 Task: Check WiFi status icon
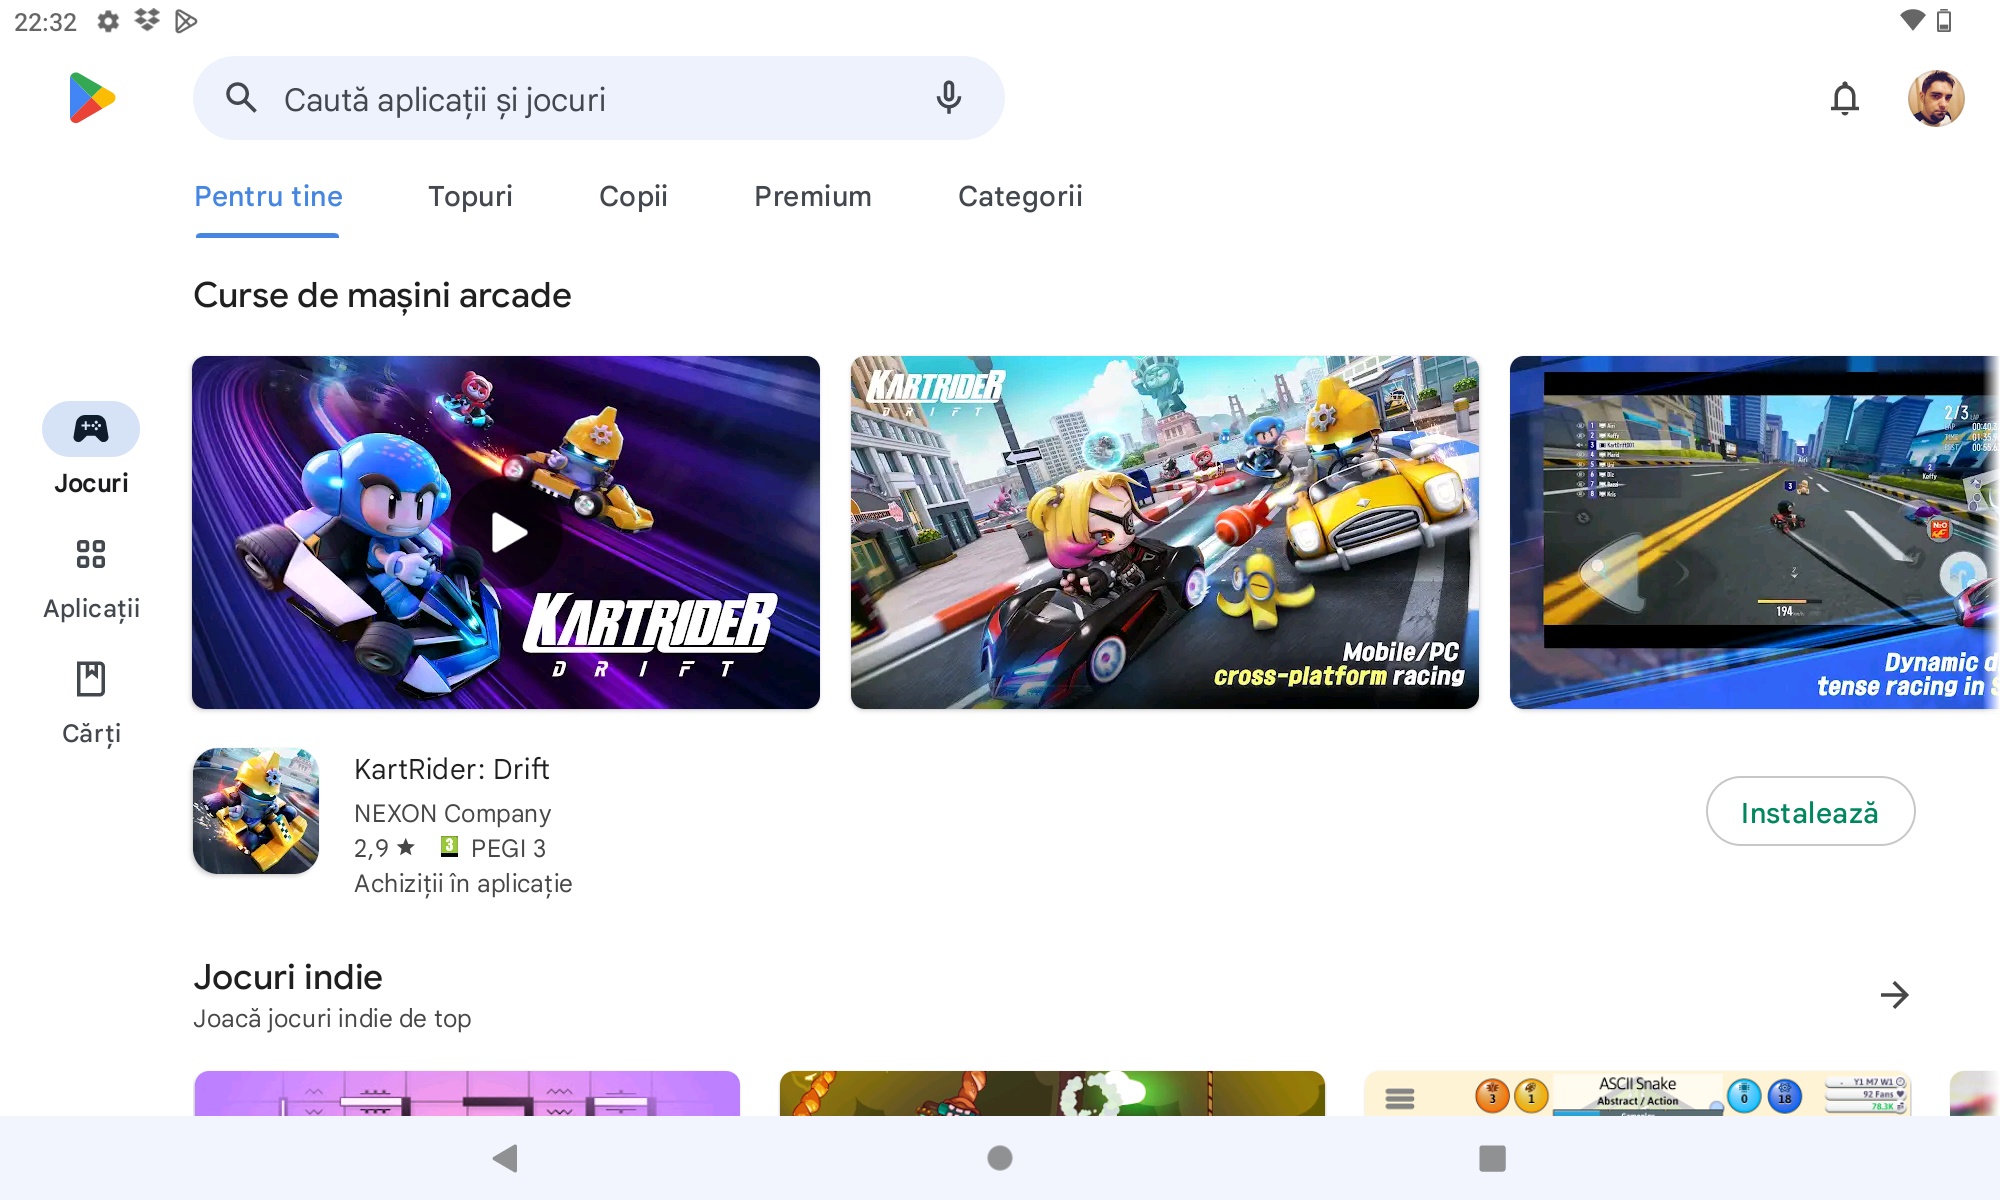[1912, 20]
